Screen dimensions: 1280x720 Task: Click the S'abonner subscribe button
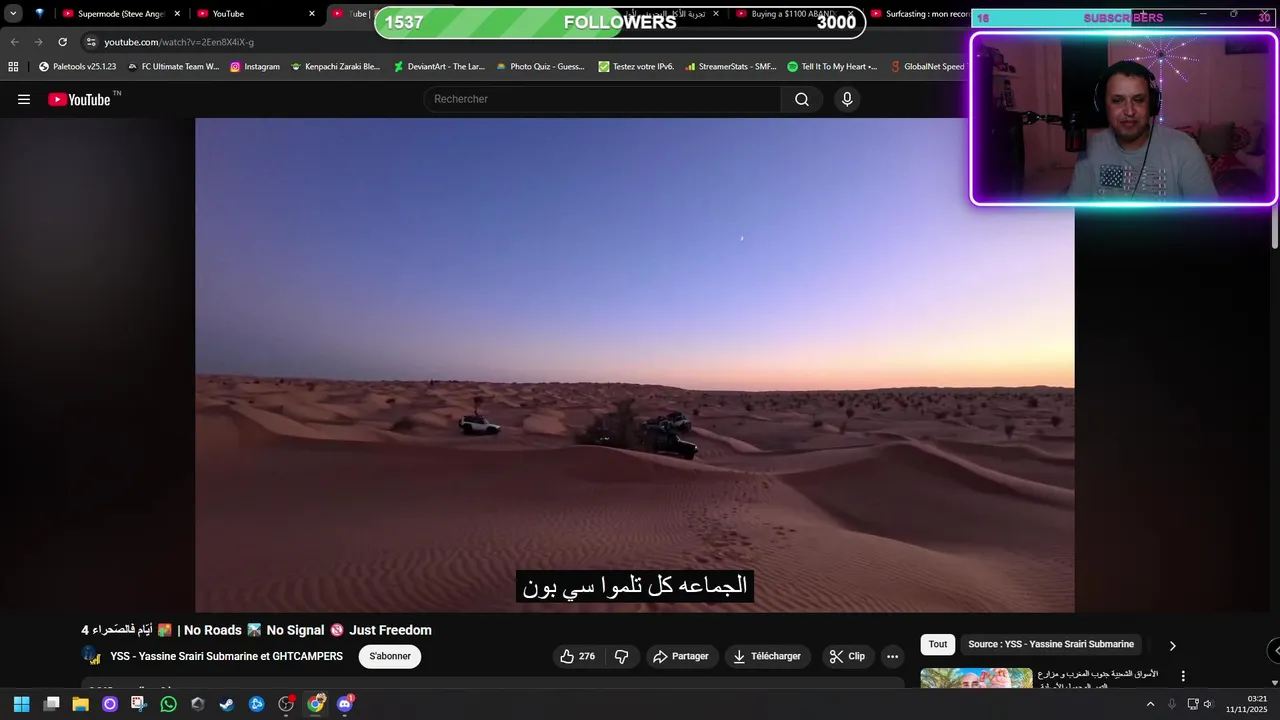pos(390,656)
